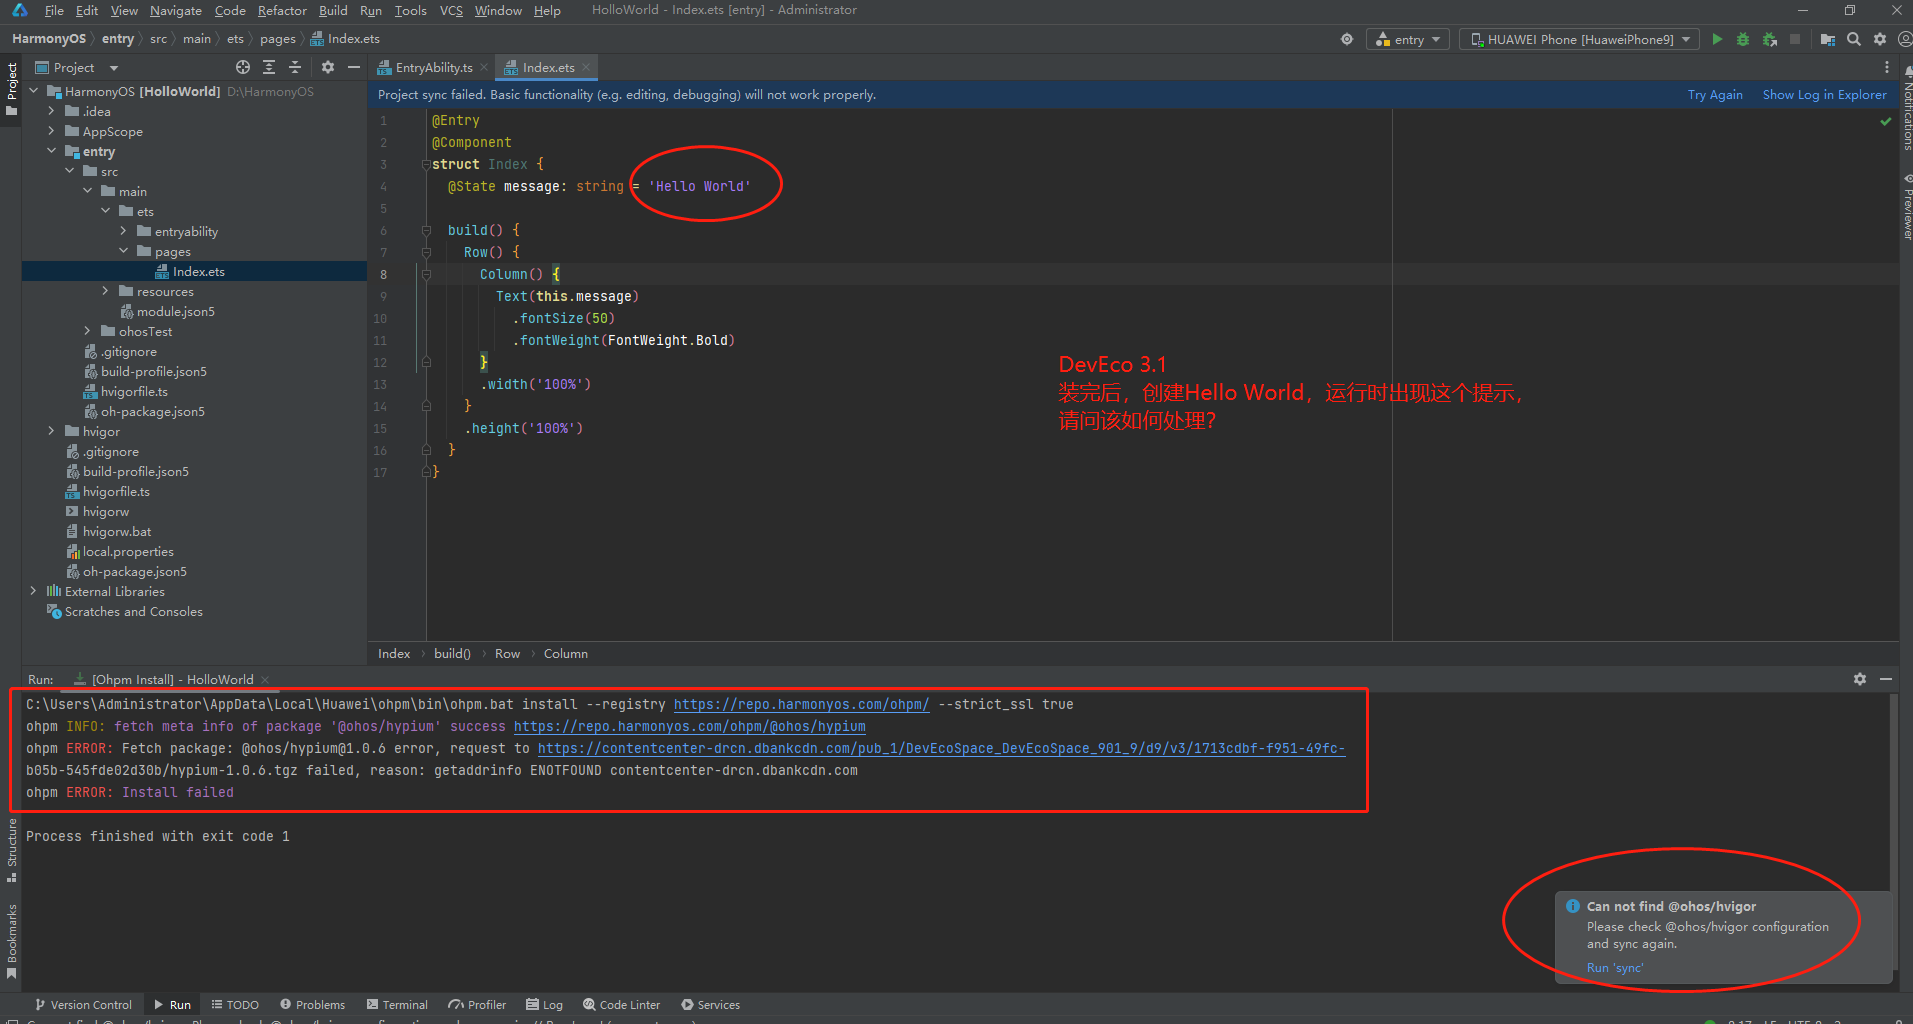Screen dimensions: 1913x1024
Task: Collapse all items in Project panel
Action: (295, 67)
